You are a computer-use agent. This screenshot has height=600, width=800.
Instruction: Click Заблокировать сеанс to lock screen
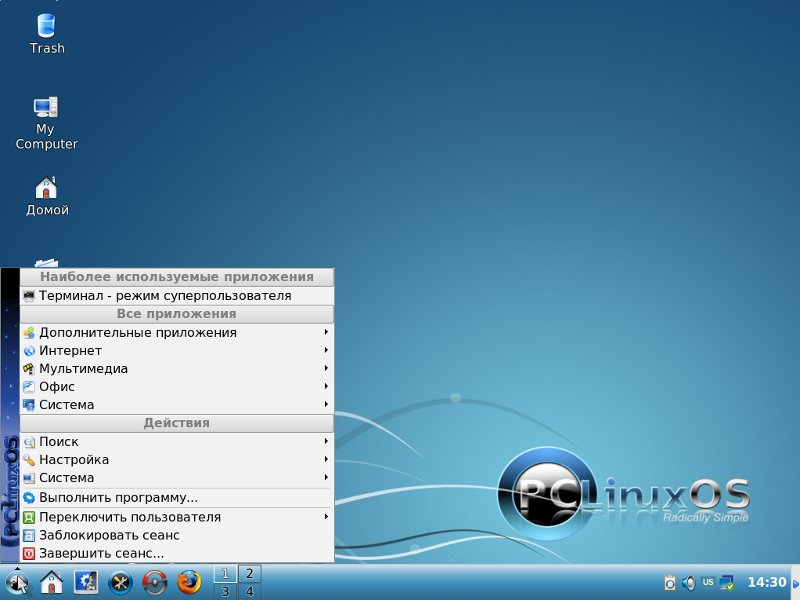pos(109,535)
